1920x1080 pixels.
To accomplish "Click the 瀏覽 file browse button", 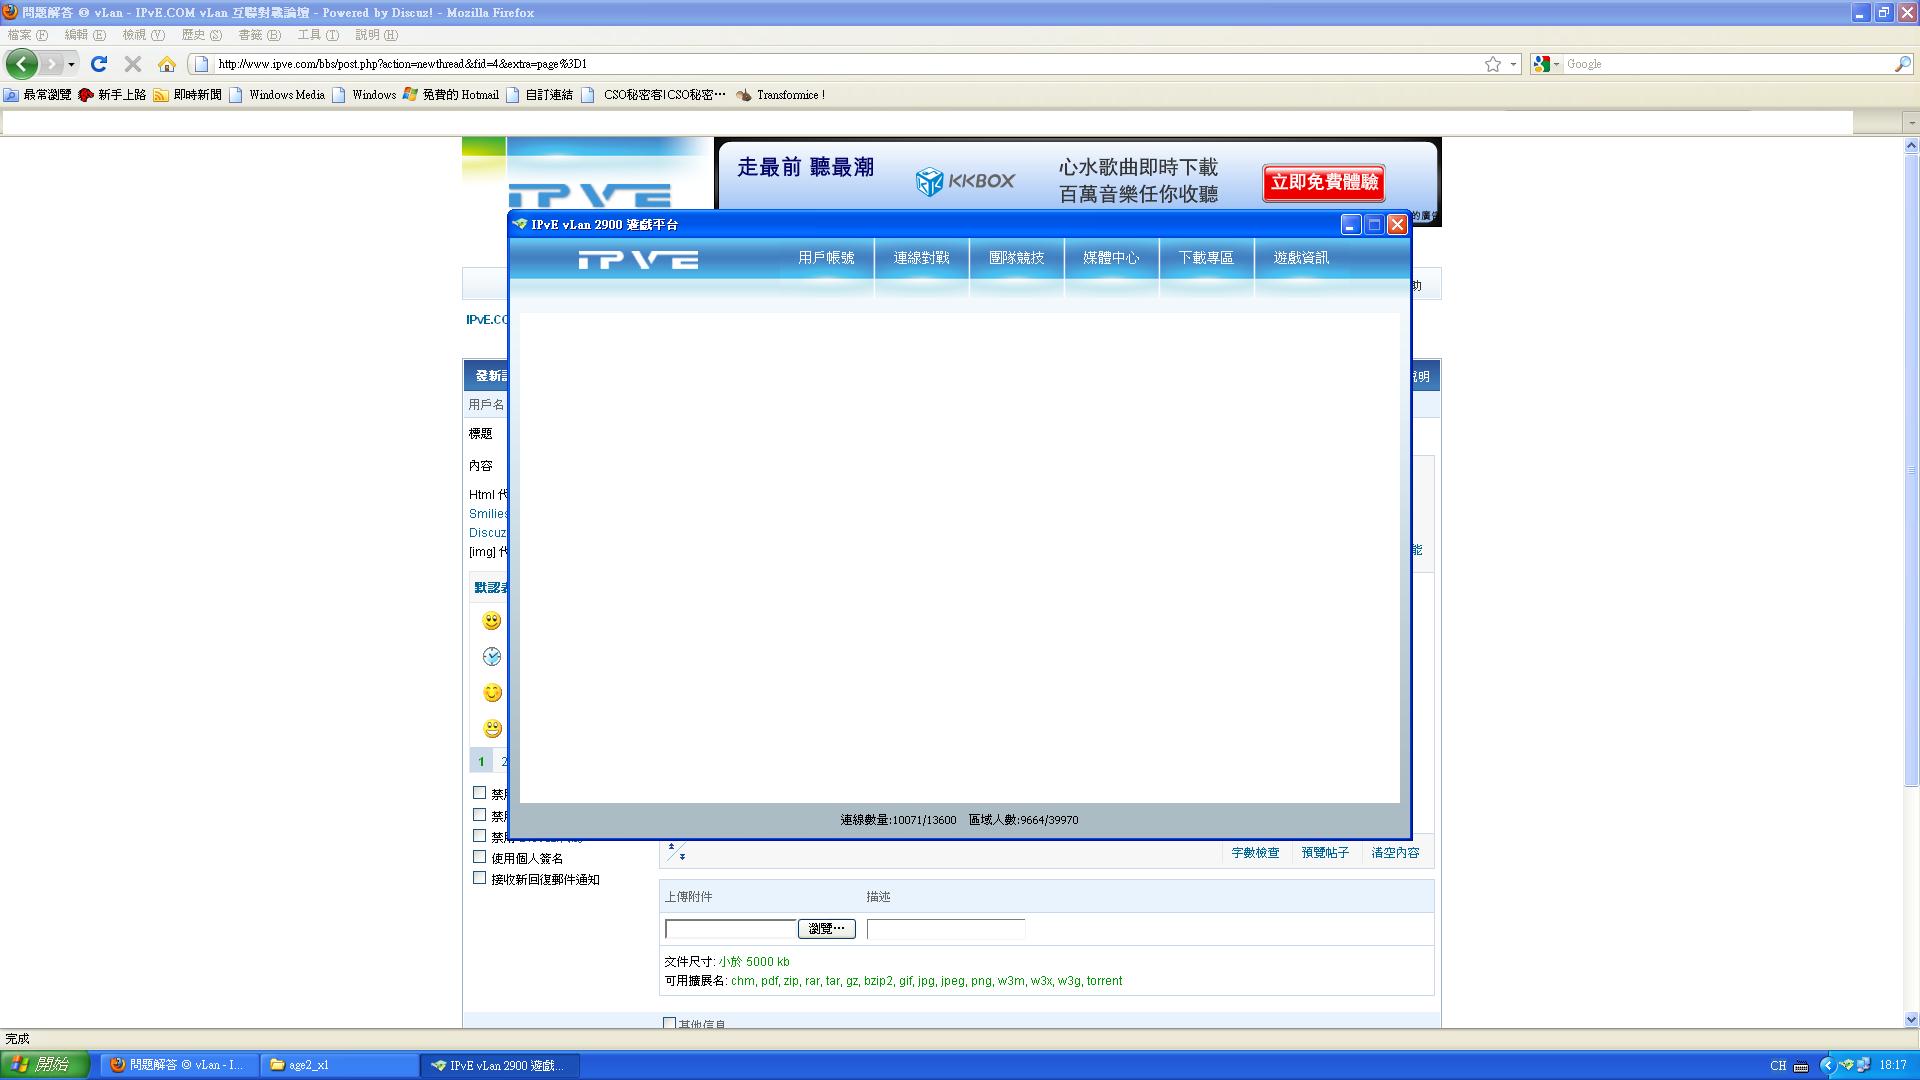I will point(826,929).
